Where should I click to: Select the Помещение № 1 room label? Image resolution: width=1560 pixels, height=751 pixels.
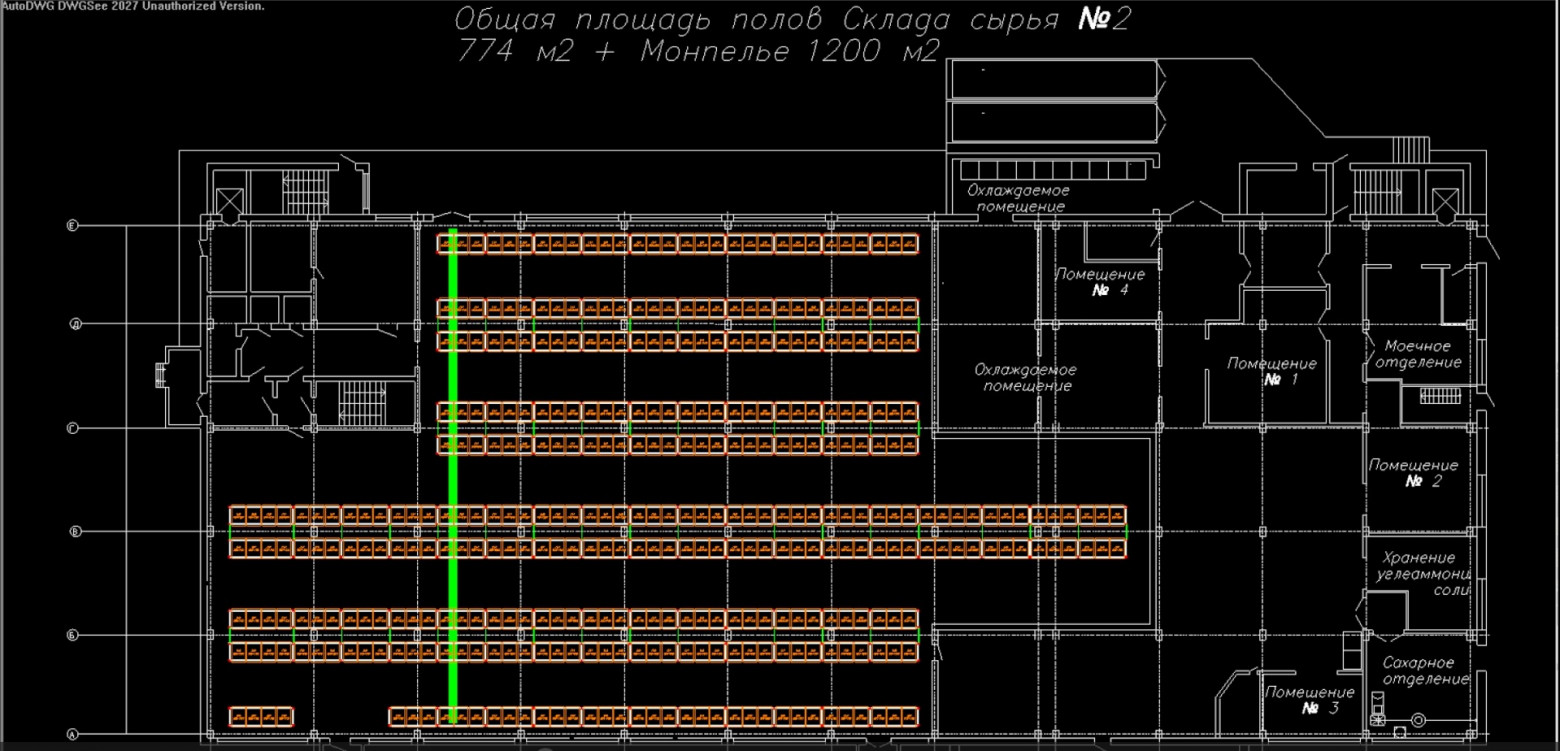(x=1272, y=372)
